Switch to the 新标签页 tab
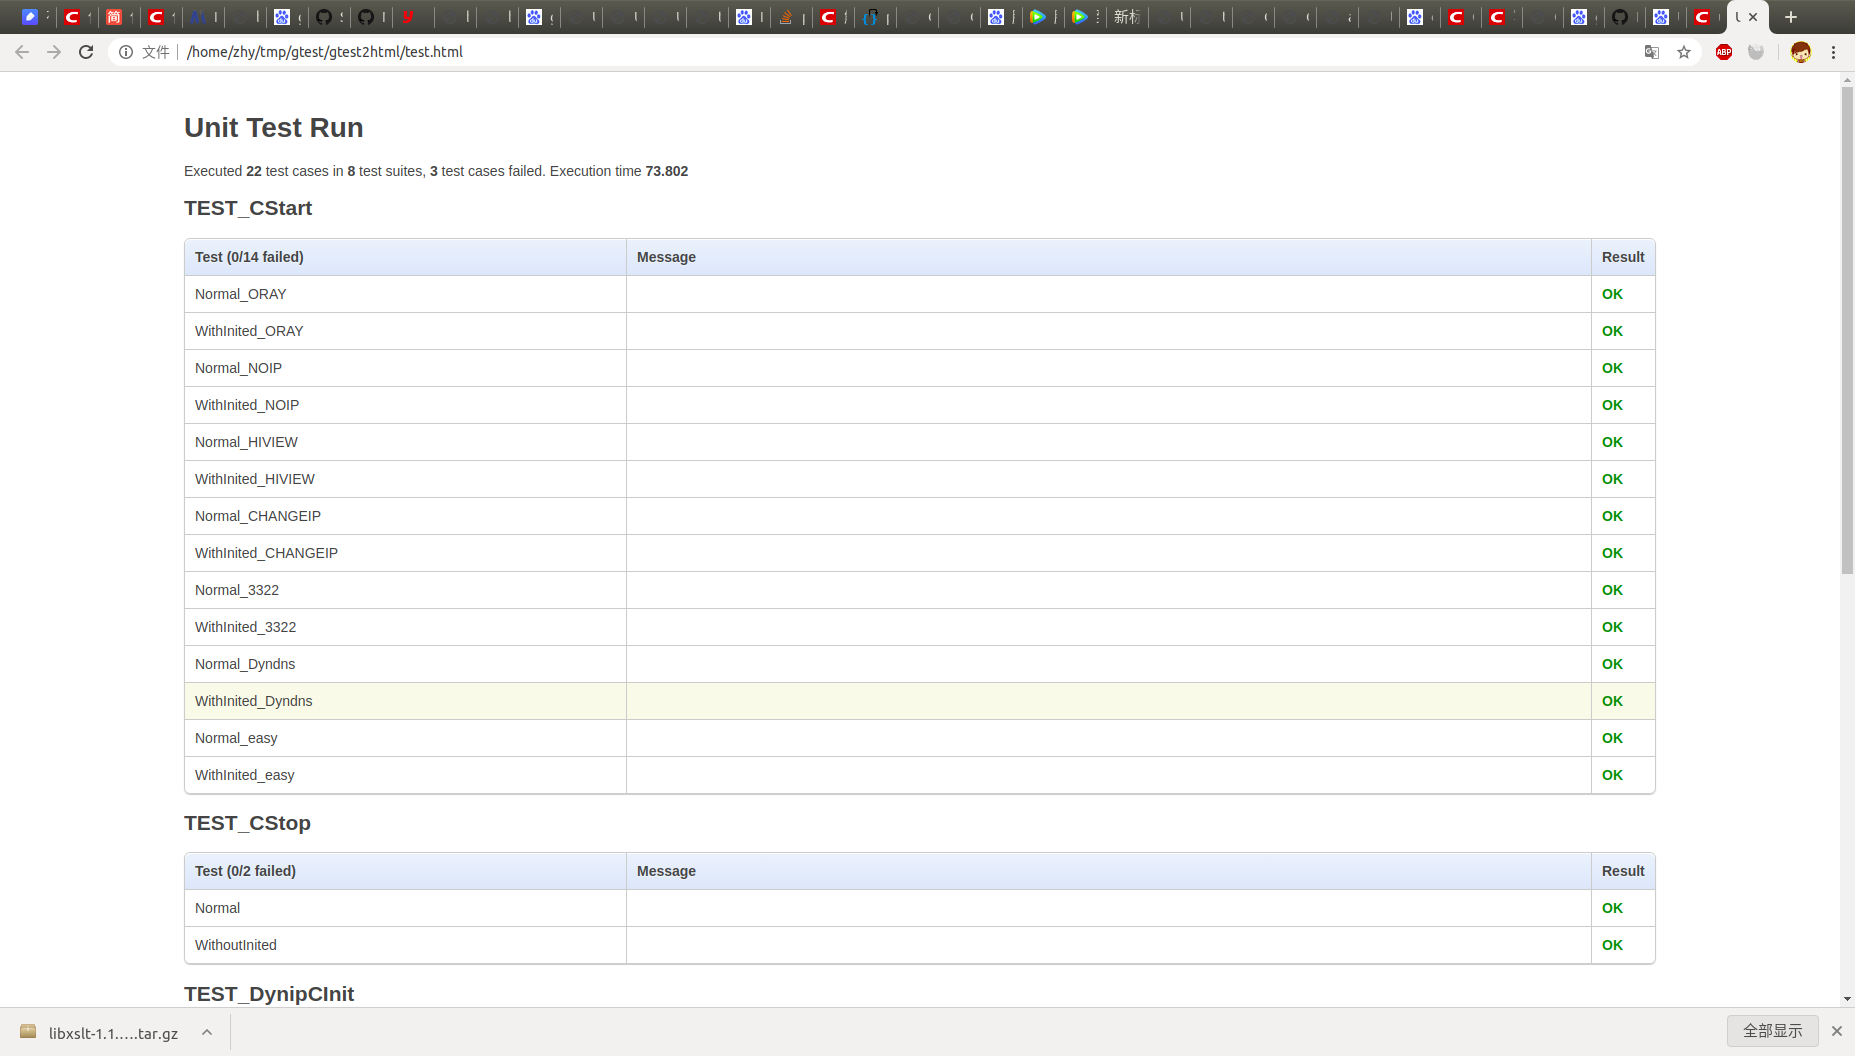1855x1056 pixels. [x=1127, y=17]
